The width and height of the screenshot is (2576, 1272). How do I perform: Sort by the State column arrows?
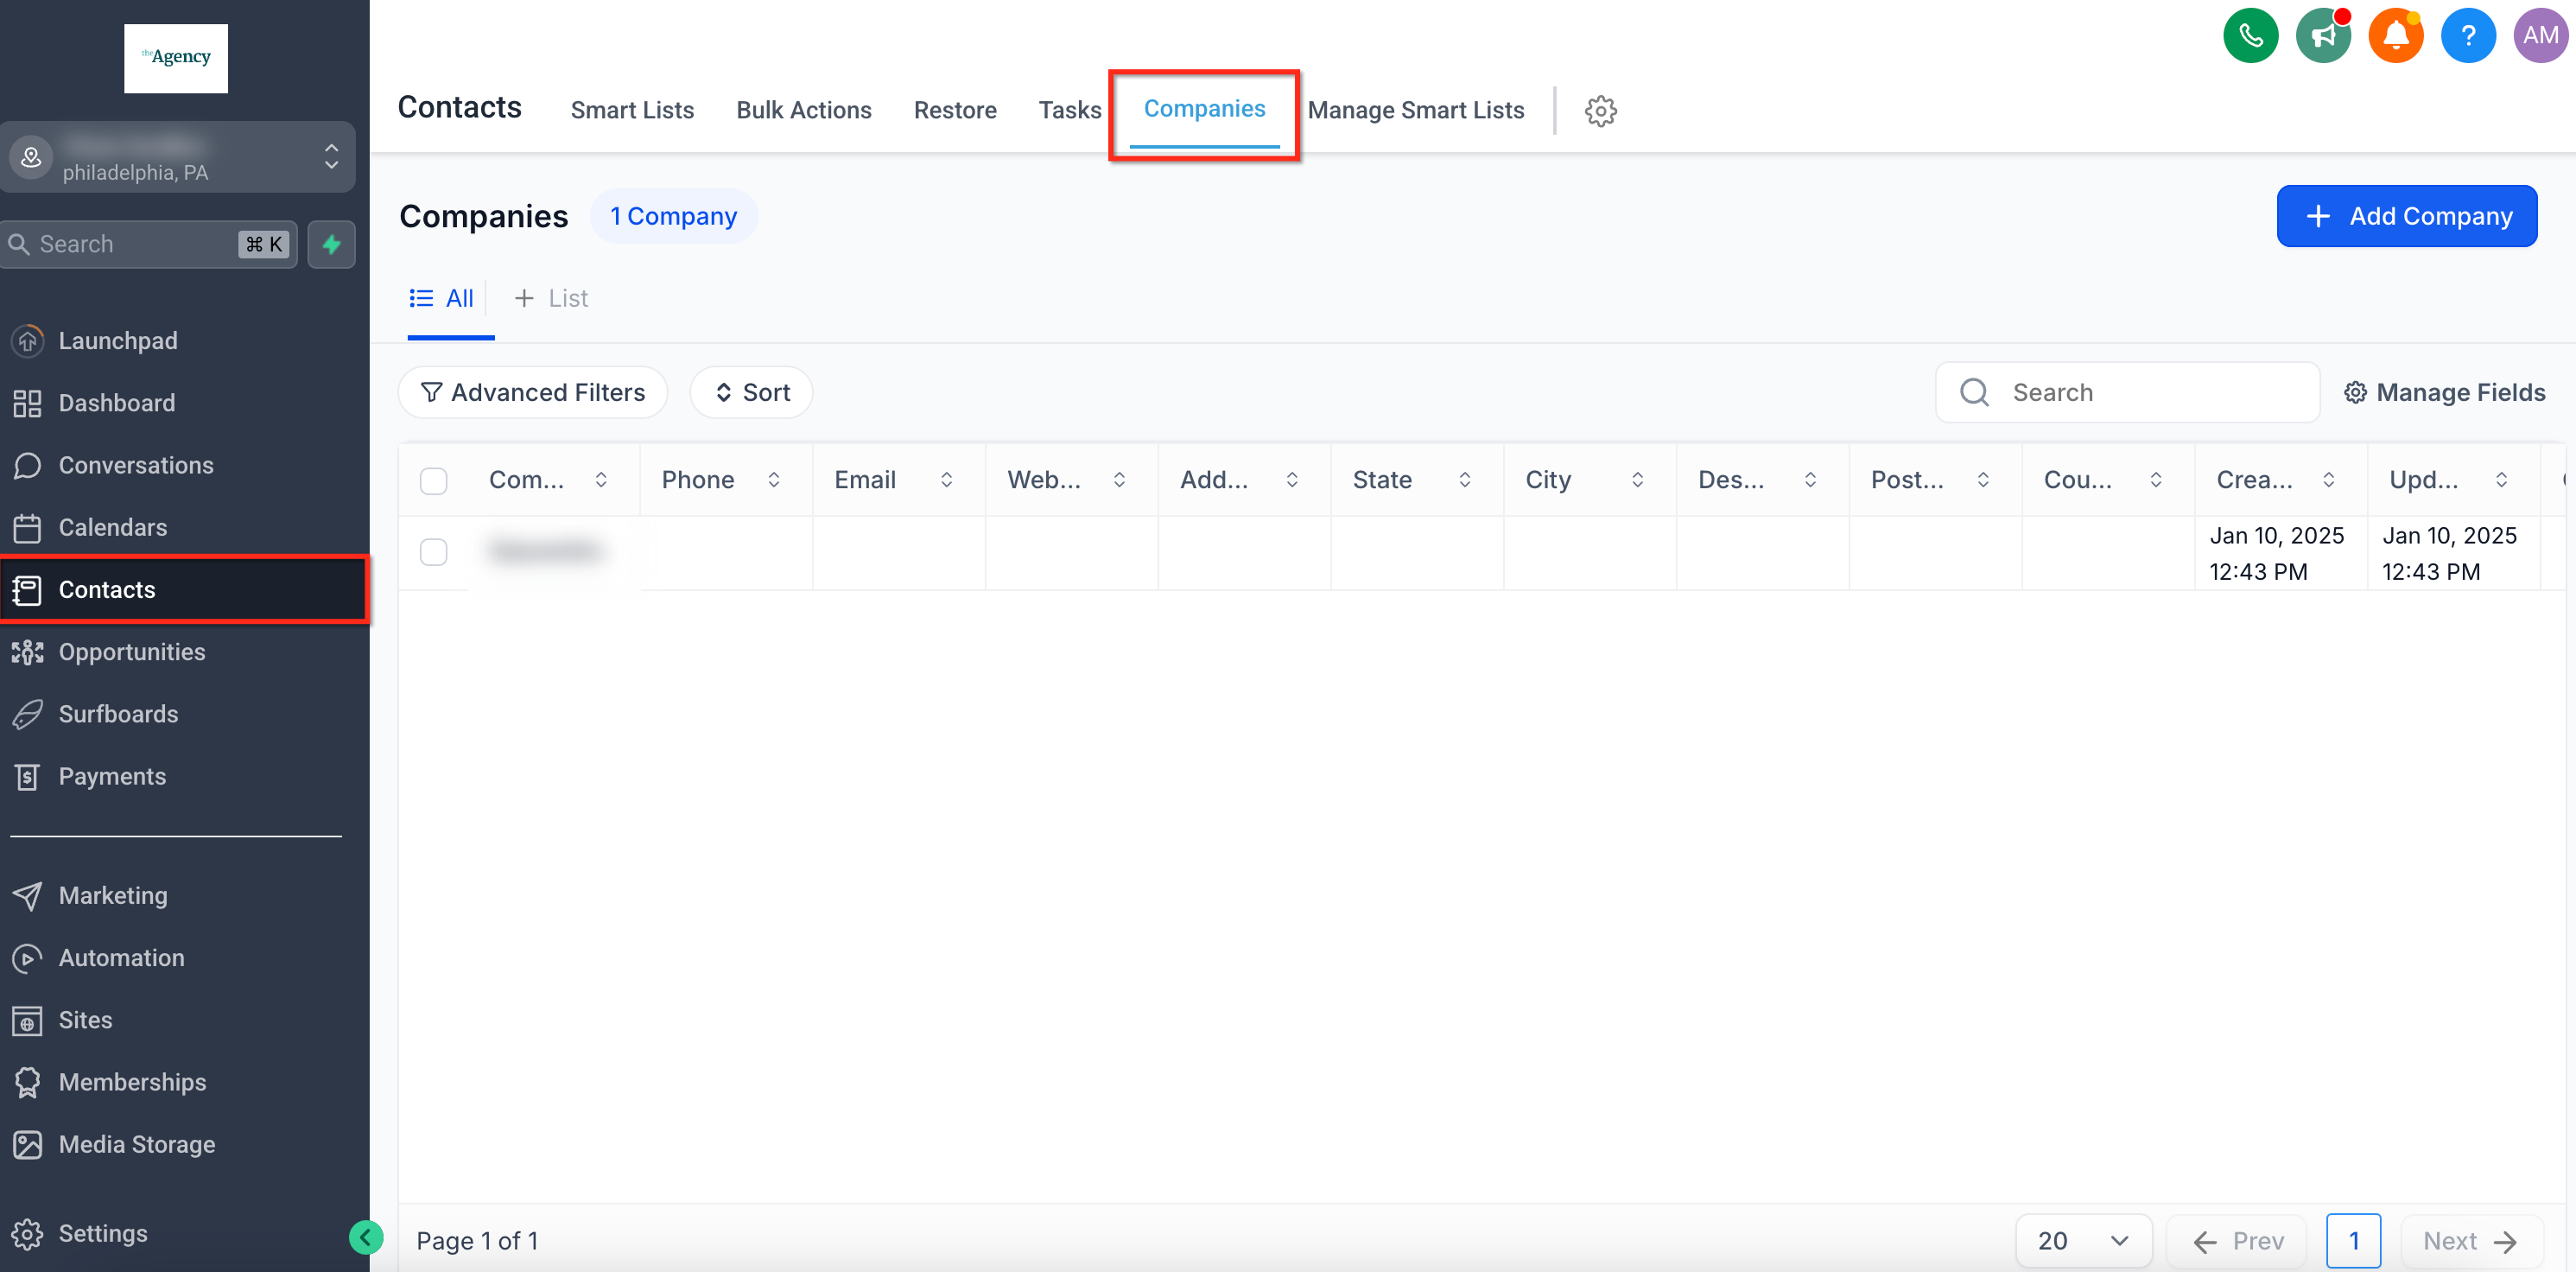(x=1464, y=480)
